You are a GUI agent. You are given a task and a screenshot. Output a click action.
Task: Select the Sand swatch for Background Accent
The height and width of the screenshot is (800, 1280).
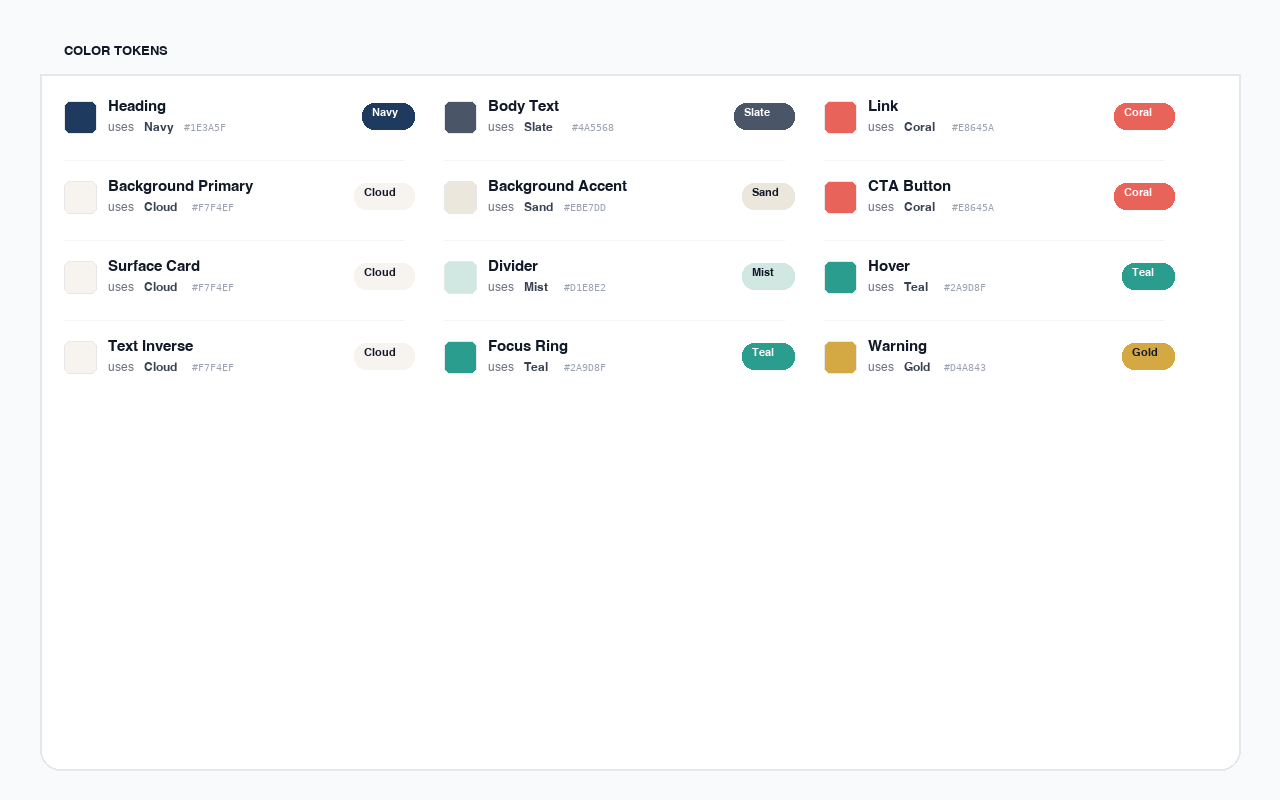pyautogui.click(x=460, y=197)
